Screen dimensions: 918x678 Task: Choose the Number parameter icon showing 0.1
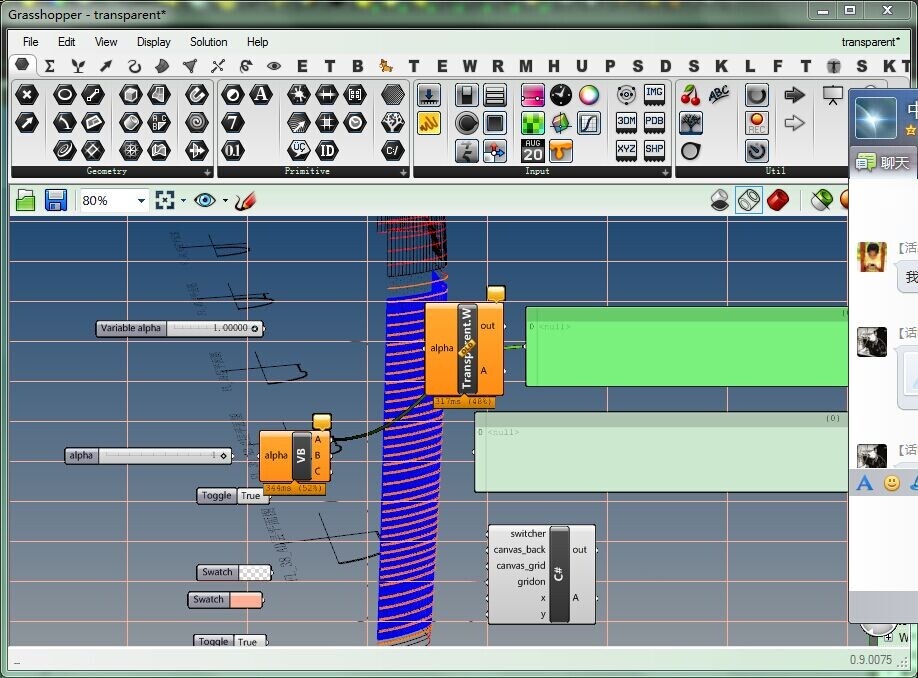pos(232,151)
